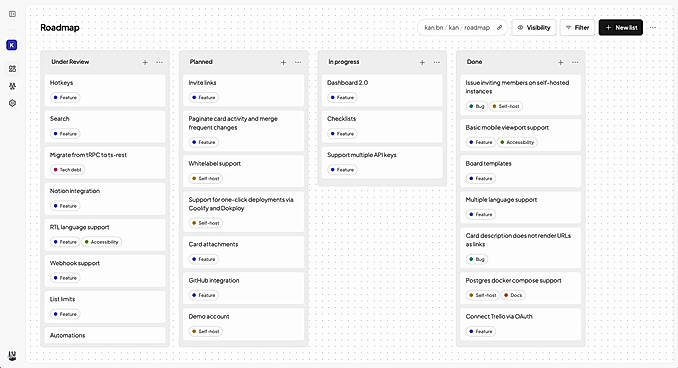
Task: Open Under Review list options menu
Action: pos(160,62)
